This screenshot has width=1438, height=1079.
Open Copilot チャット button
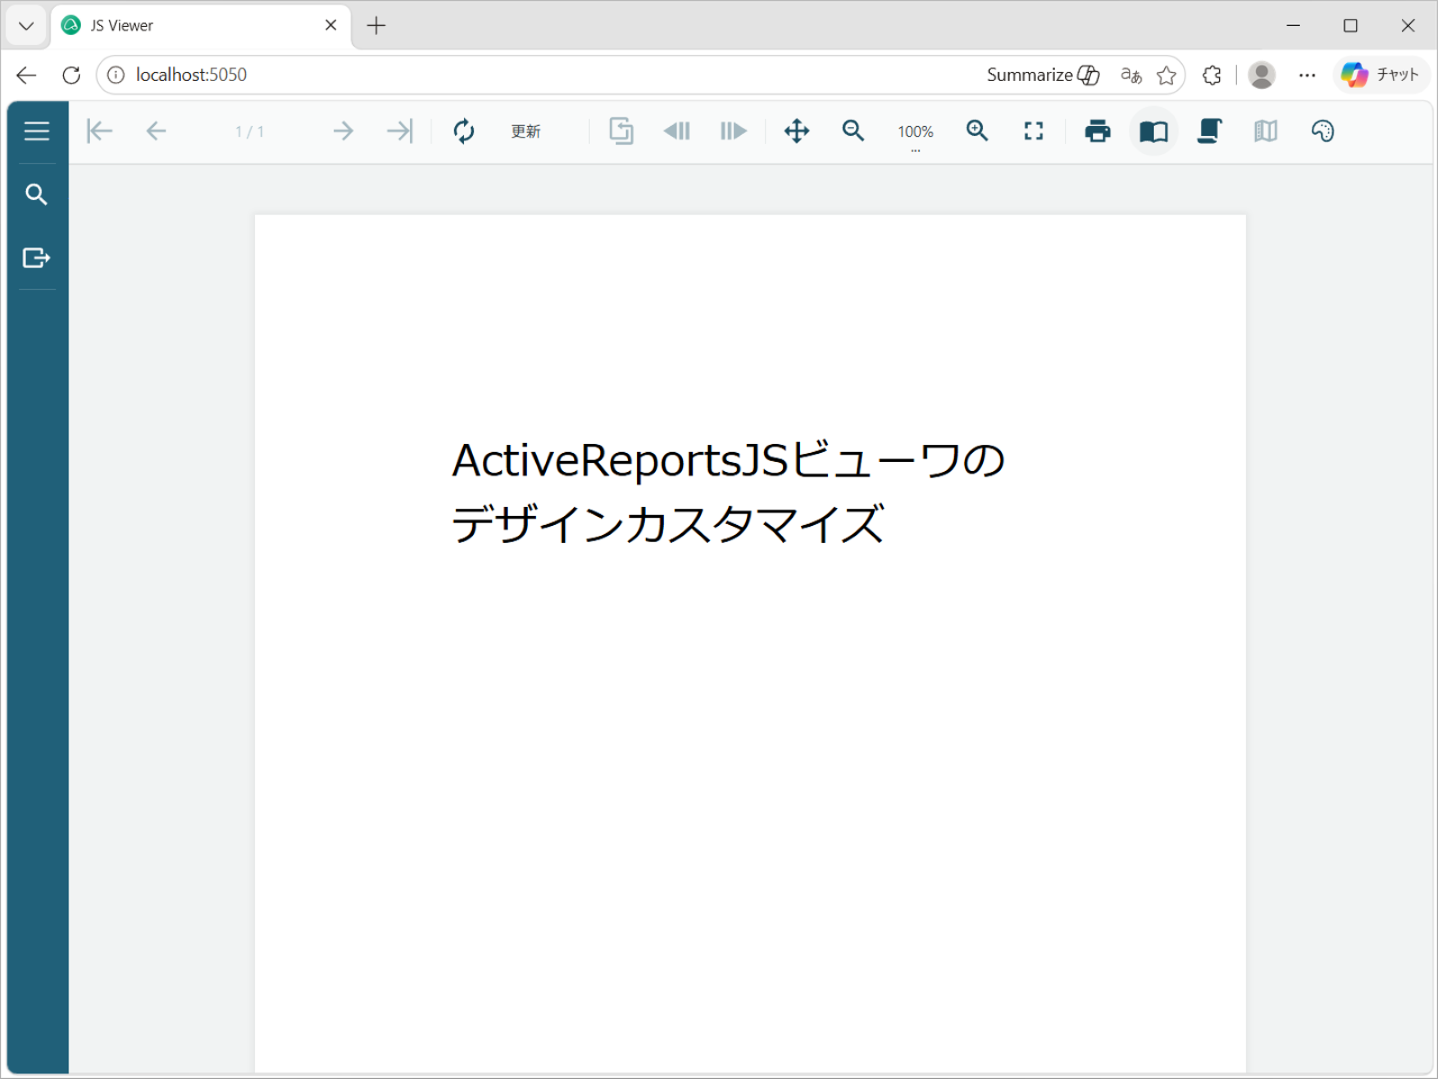[x=1381, y=75]
